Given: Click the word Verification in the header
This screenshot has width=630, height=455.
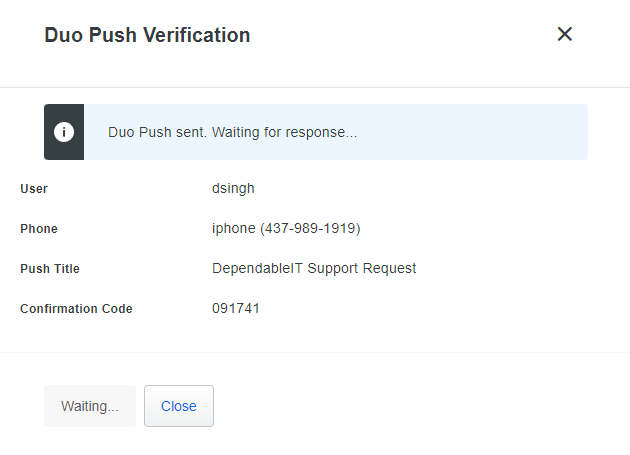Looking at the screenshot, I should pyautogui.click(x=197, y=35).
